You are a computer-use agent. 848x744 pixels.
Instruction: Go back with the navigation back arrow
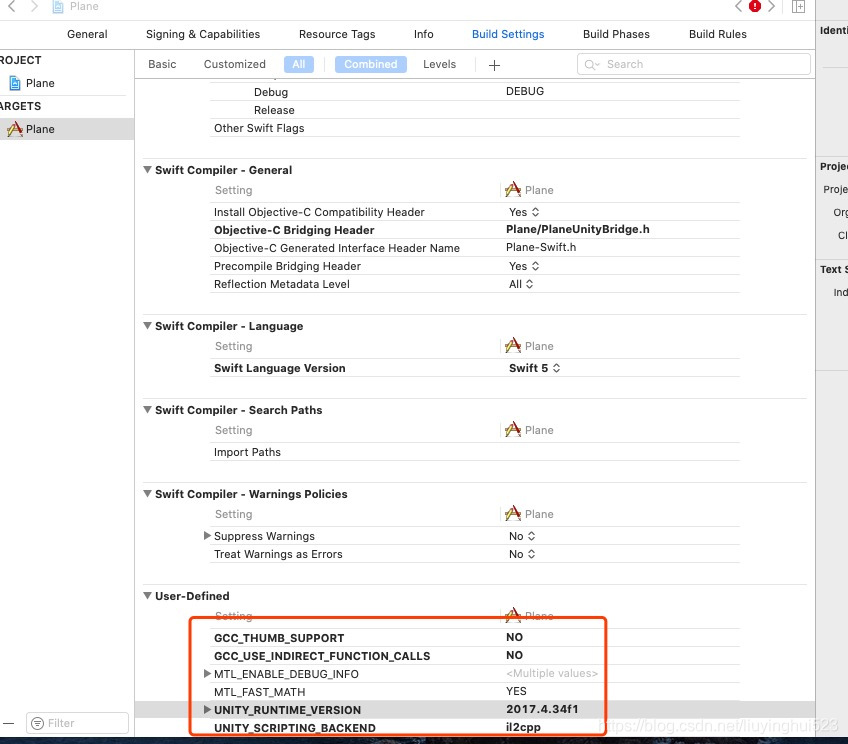[11, 6]
